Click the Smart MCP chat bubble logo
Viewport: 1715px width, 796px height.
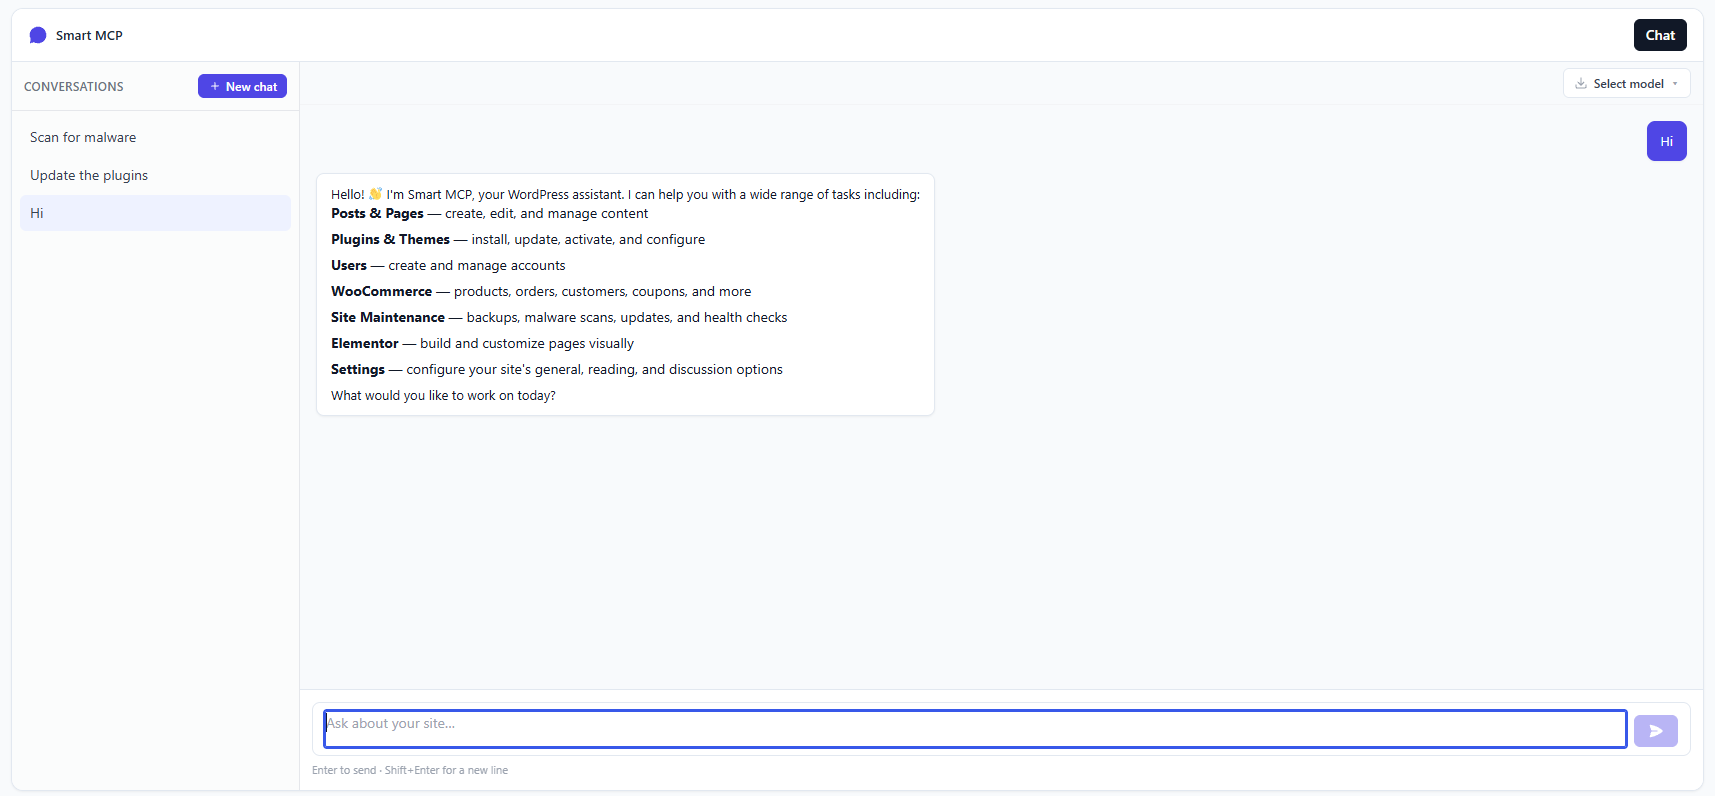pyautogui.click(x=38, y=35)
